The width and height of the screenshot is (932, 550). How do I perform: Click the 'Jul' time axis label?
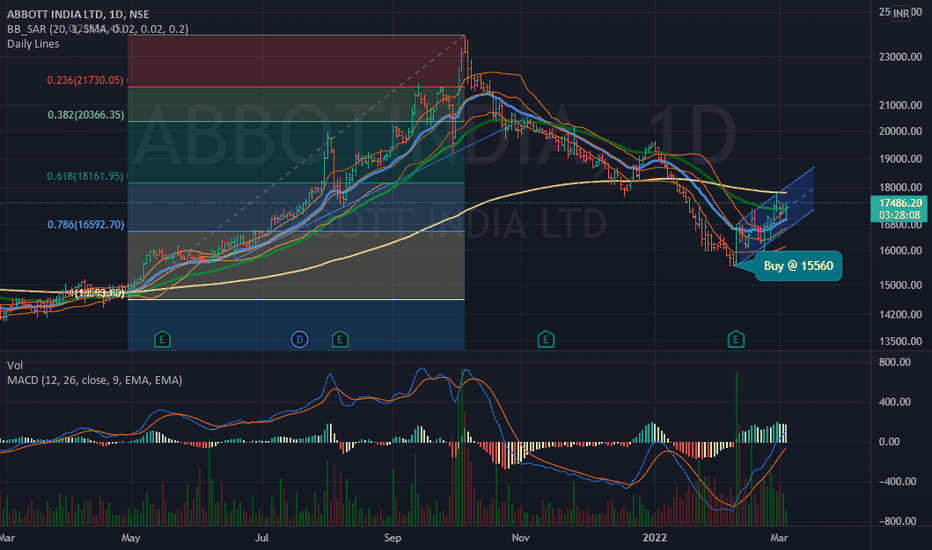tap(262, 538)
